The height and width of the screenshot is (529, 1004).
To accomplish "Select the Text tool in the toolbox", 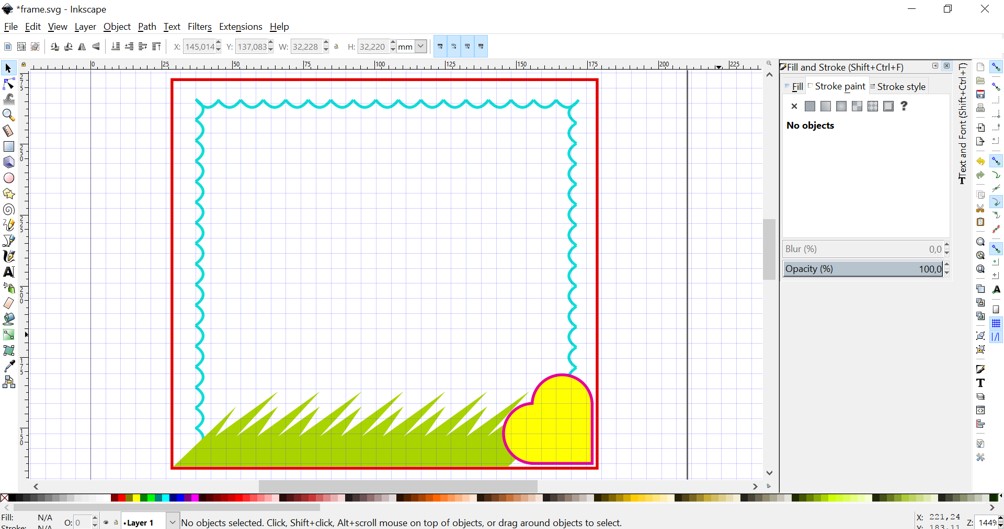I will [x=8, y=272].
